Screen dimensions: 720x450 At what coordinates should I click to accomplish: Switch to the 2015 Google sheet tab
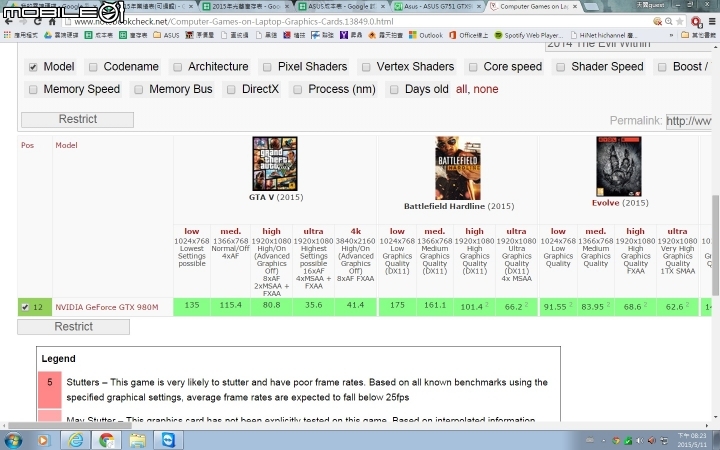pos(247,6)
